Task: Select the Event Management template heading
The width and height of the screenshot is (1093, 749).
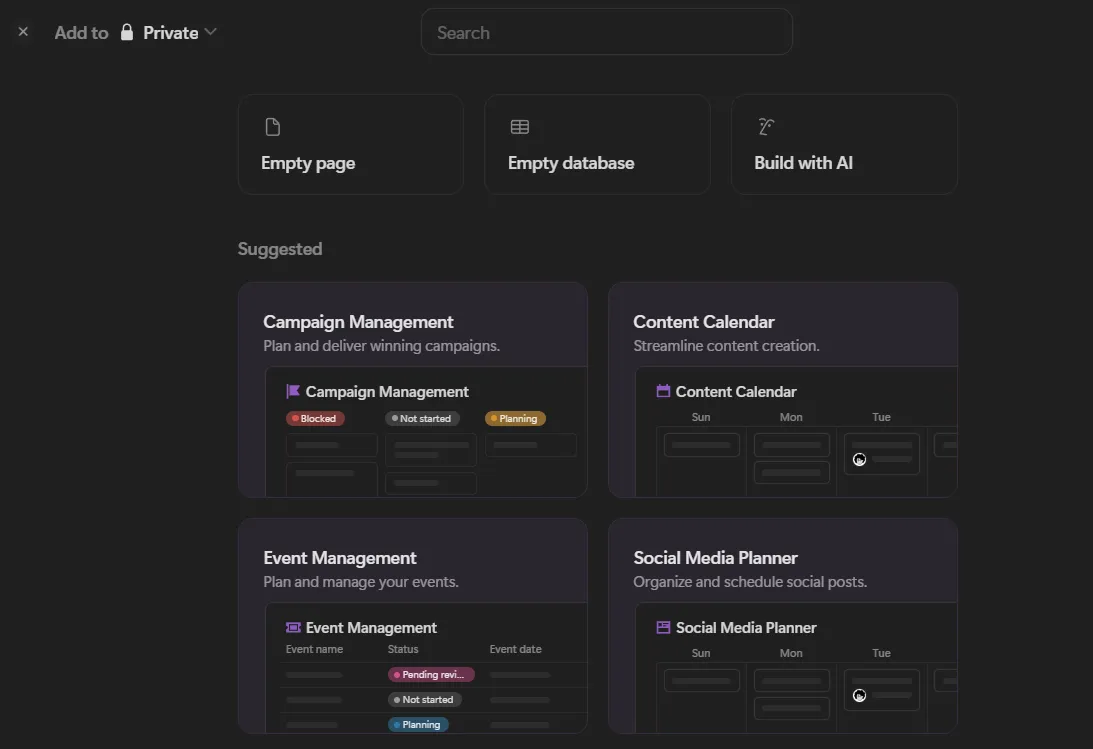Action: (340, 558)
